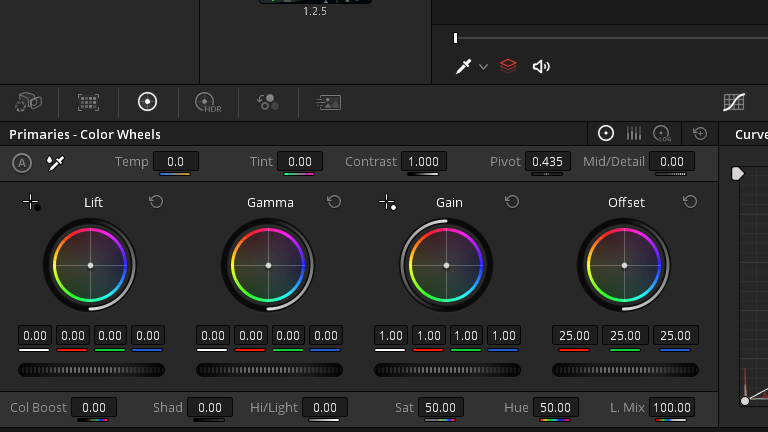Click the 1.2.5 clip label
The image size is (768, 432).
pyautogui.click(x=315, y=11)
